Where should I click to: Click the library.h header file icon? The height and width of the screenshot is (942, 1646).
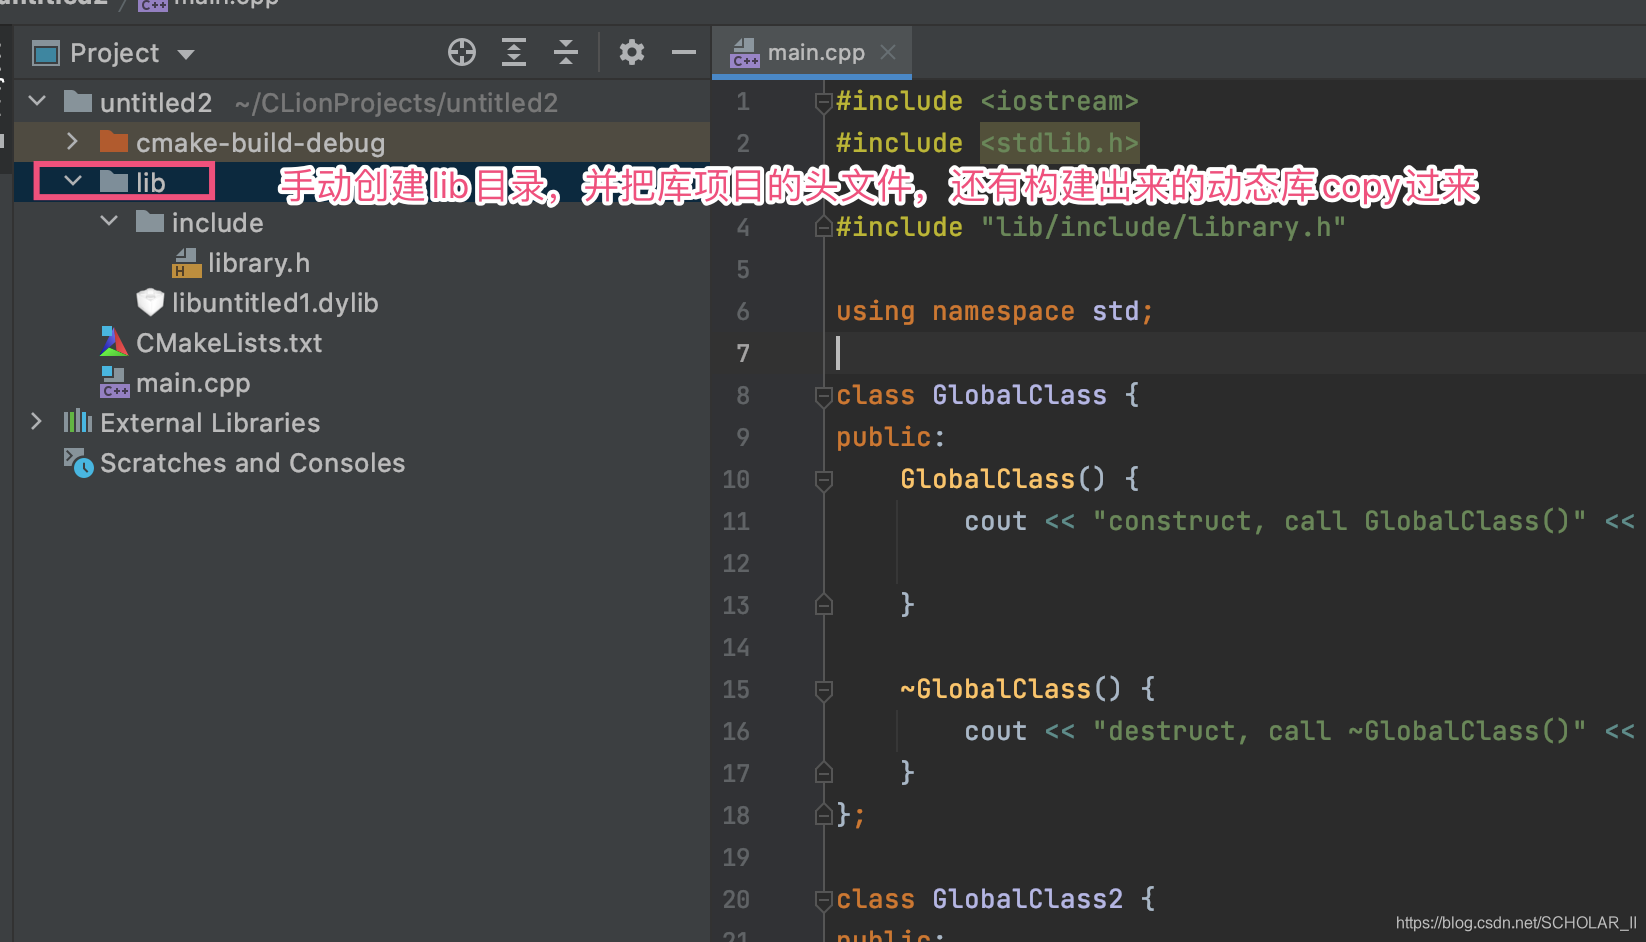click(187, 263)
